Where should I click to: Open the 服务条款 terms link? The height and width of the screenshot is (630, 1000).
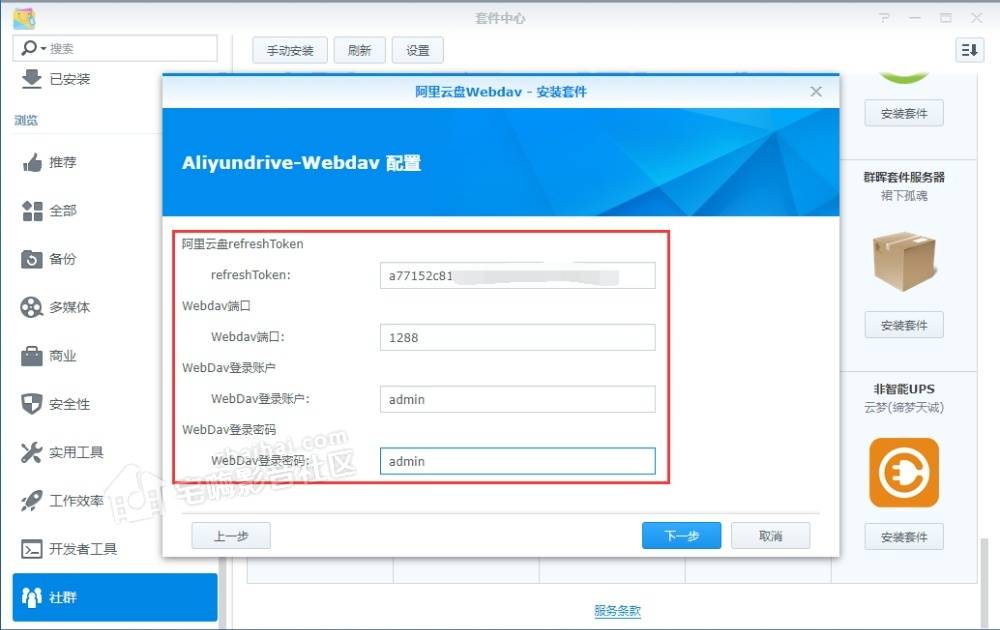click(617, 610)
